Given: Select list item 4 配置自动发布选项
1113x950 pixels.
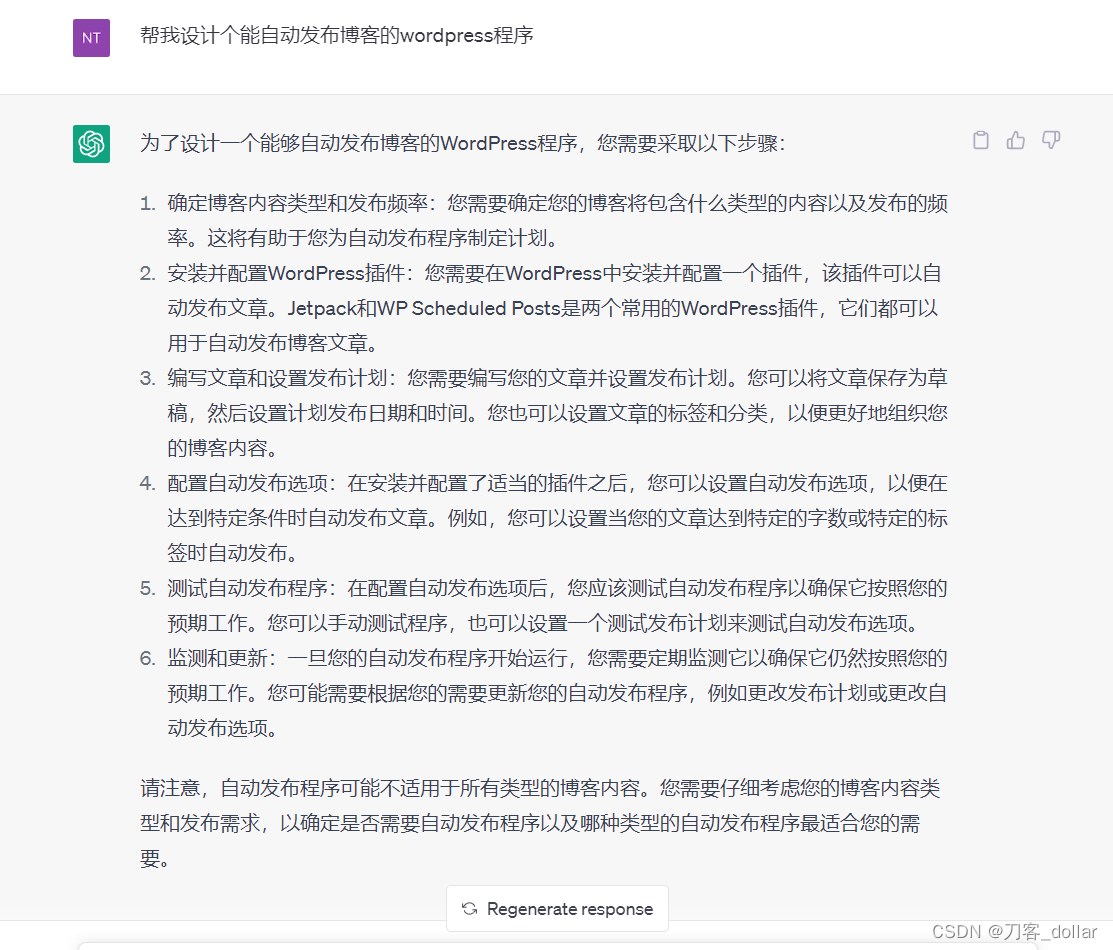Looking at the screenshot, I should coord(544,518).
